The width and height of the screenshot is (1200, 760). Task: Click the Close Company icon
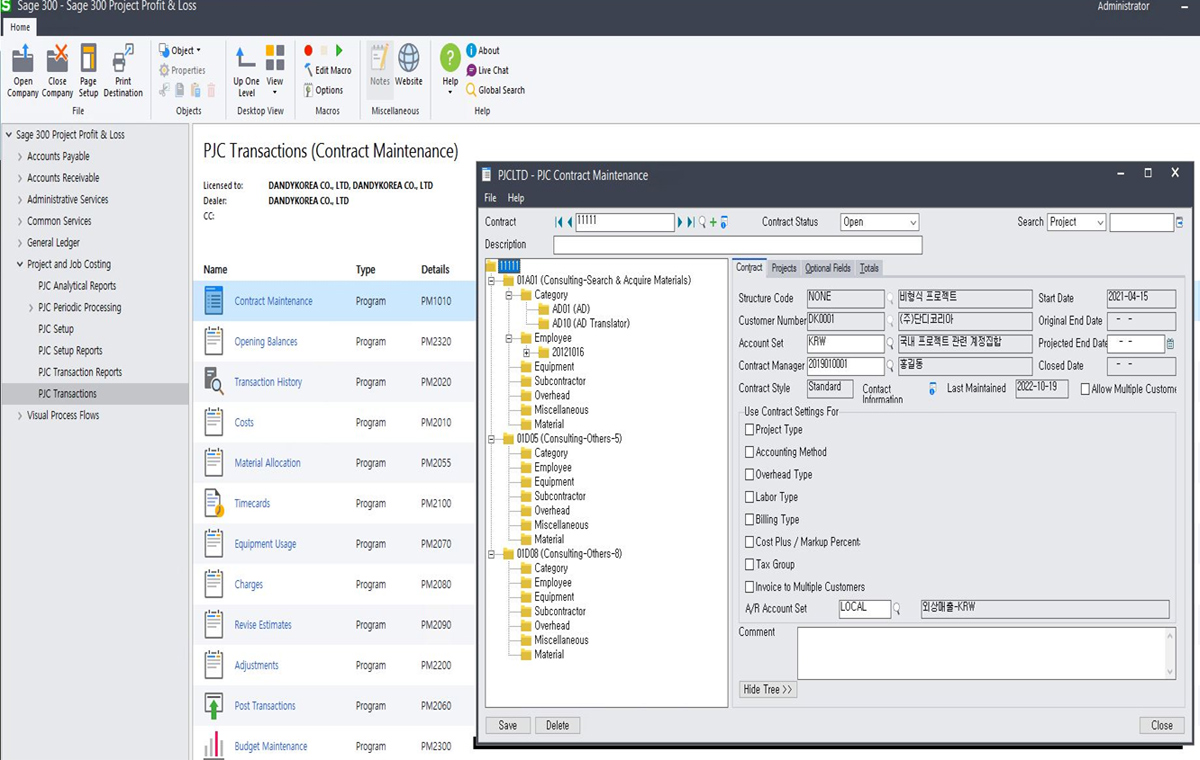(58, 58)
